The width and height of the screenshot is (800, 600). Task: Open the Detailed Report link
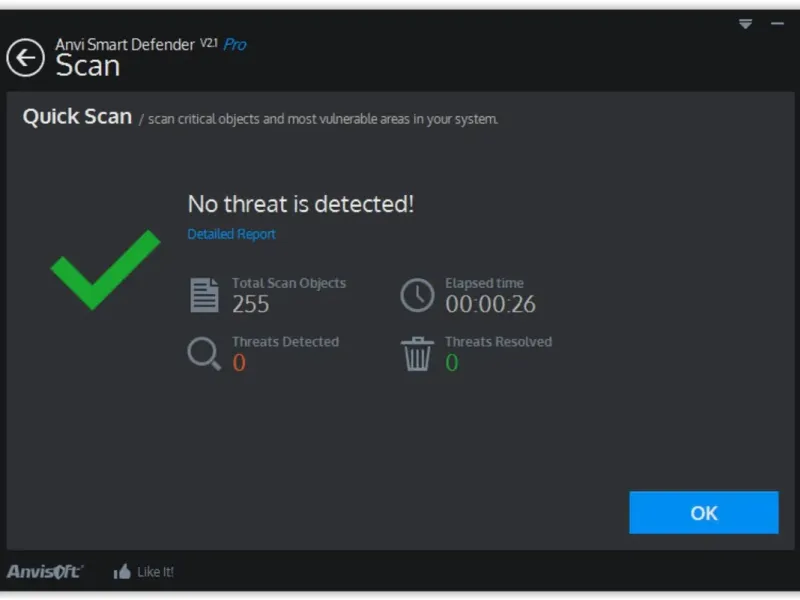tap(231, 234)
